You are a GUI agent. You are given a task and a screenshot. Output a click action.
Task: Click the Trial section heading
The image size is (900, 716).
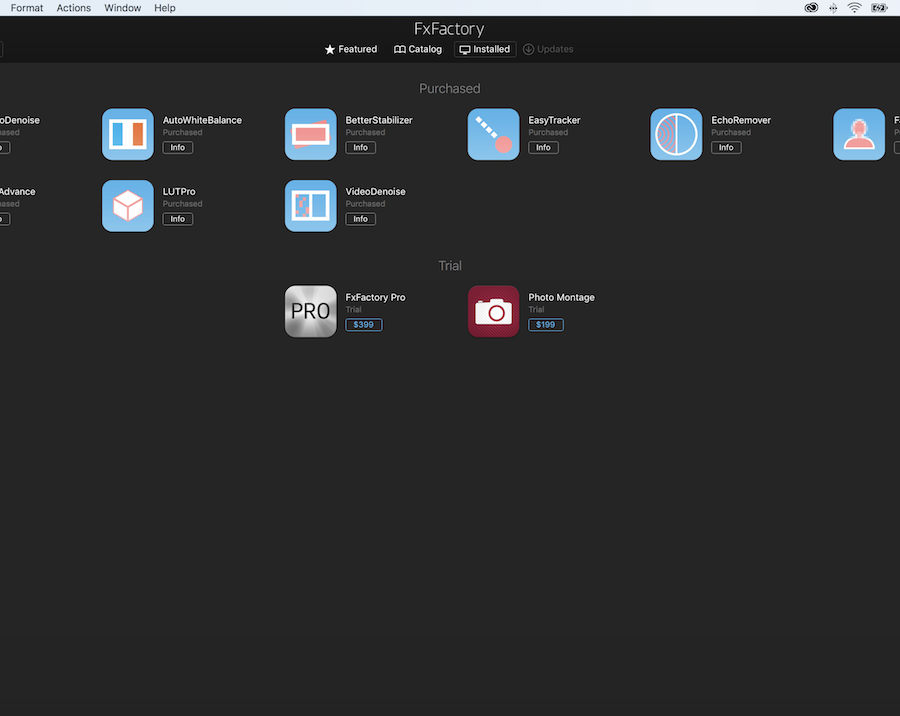[x=450, y=265]
